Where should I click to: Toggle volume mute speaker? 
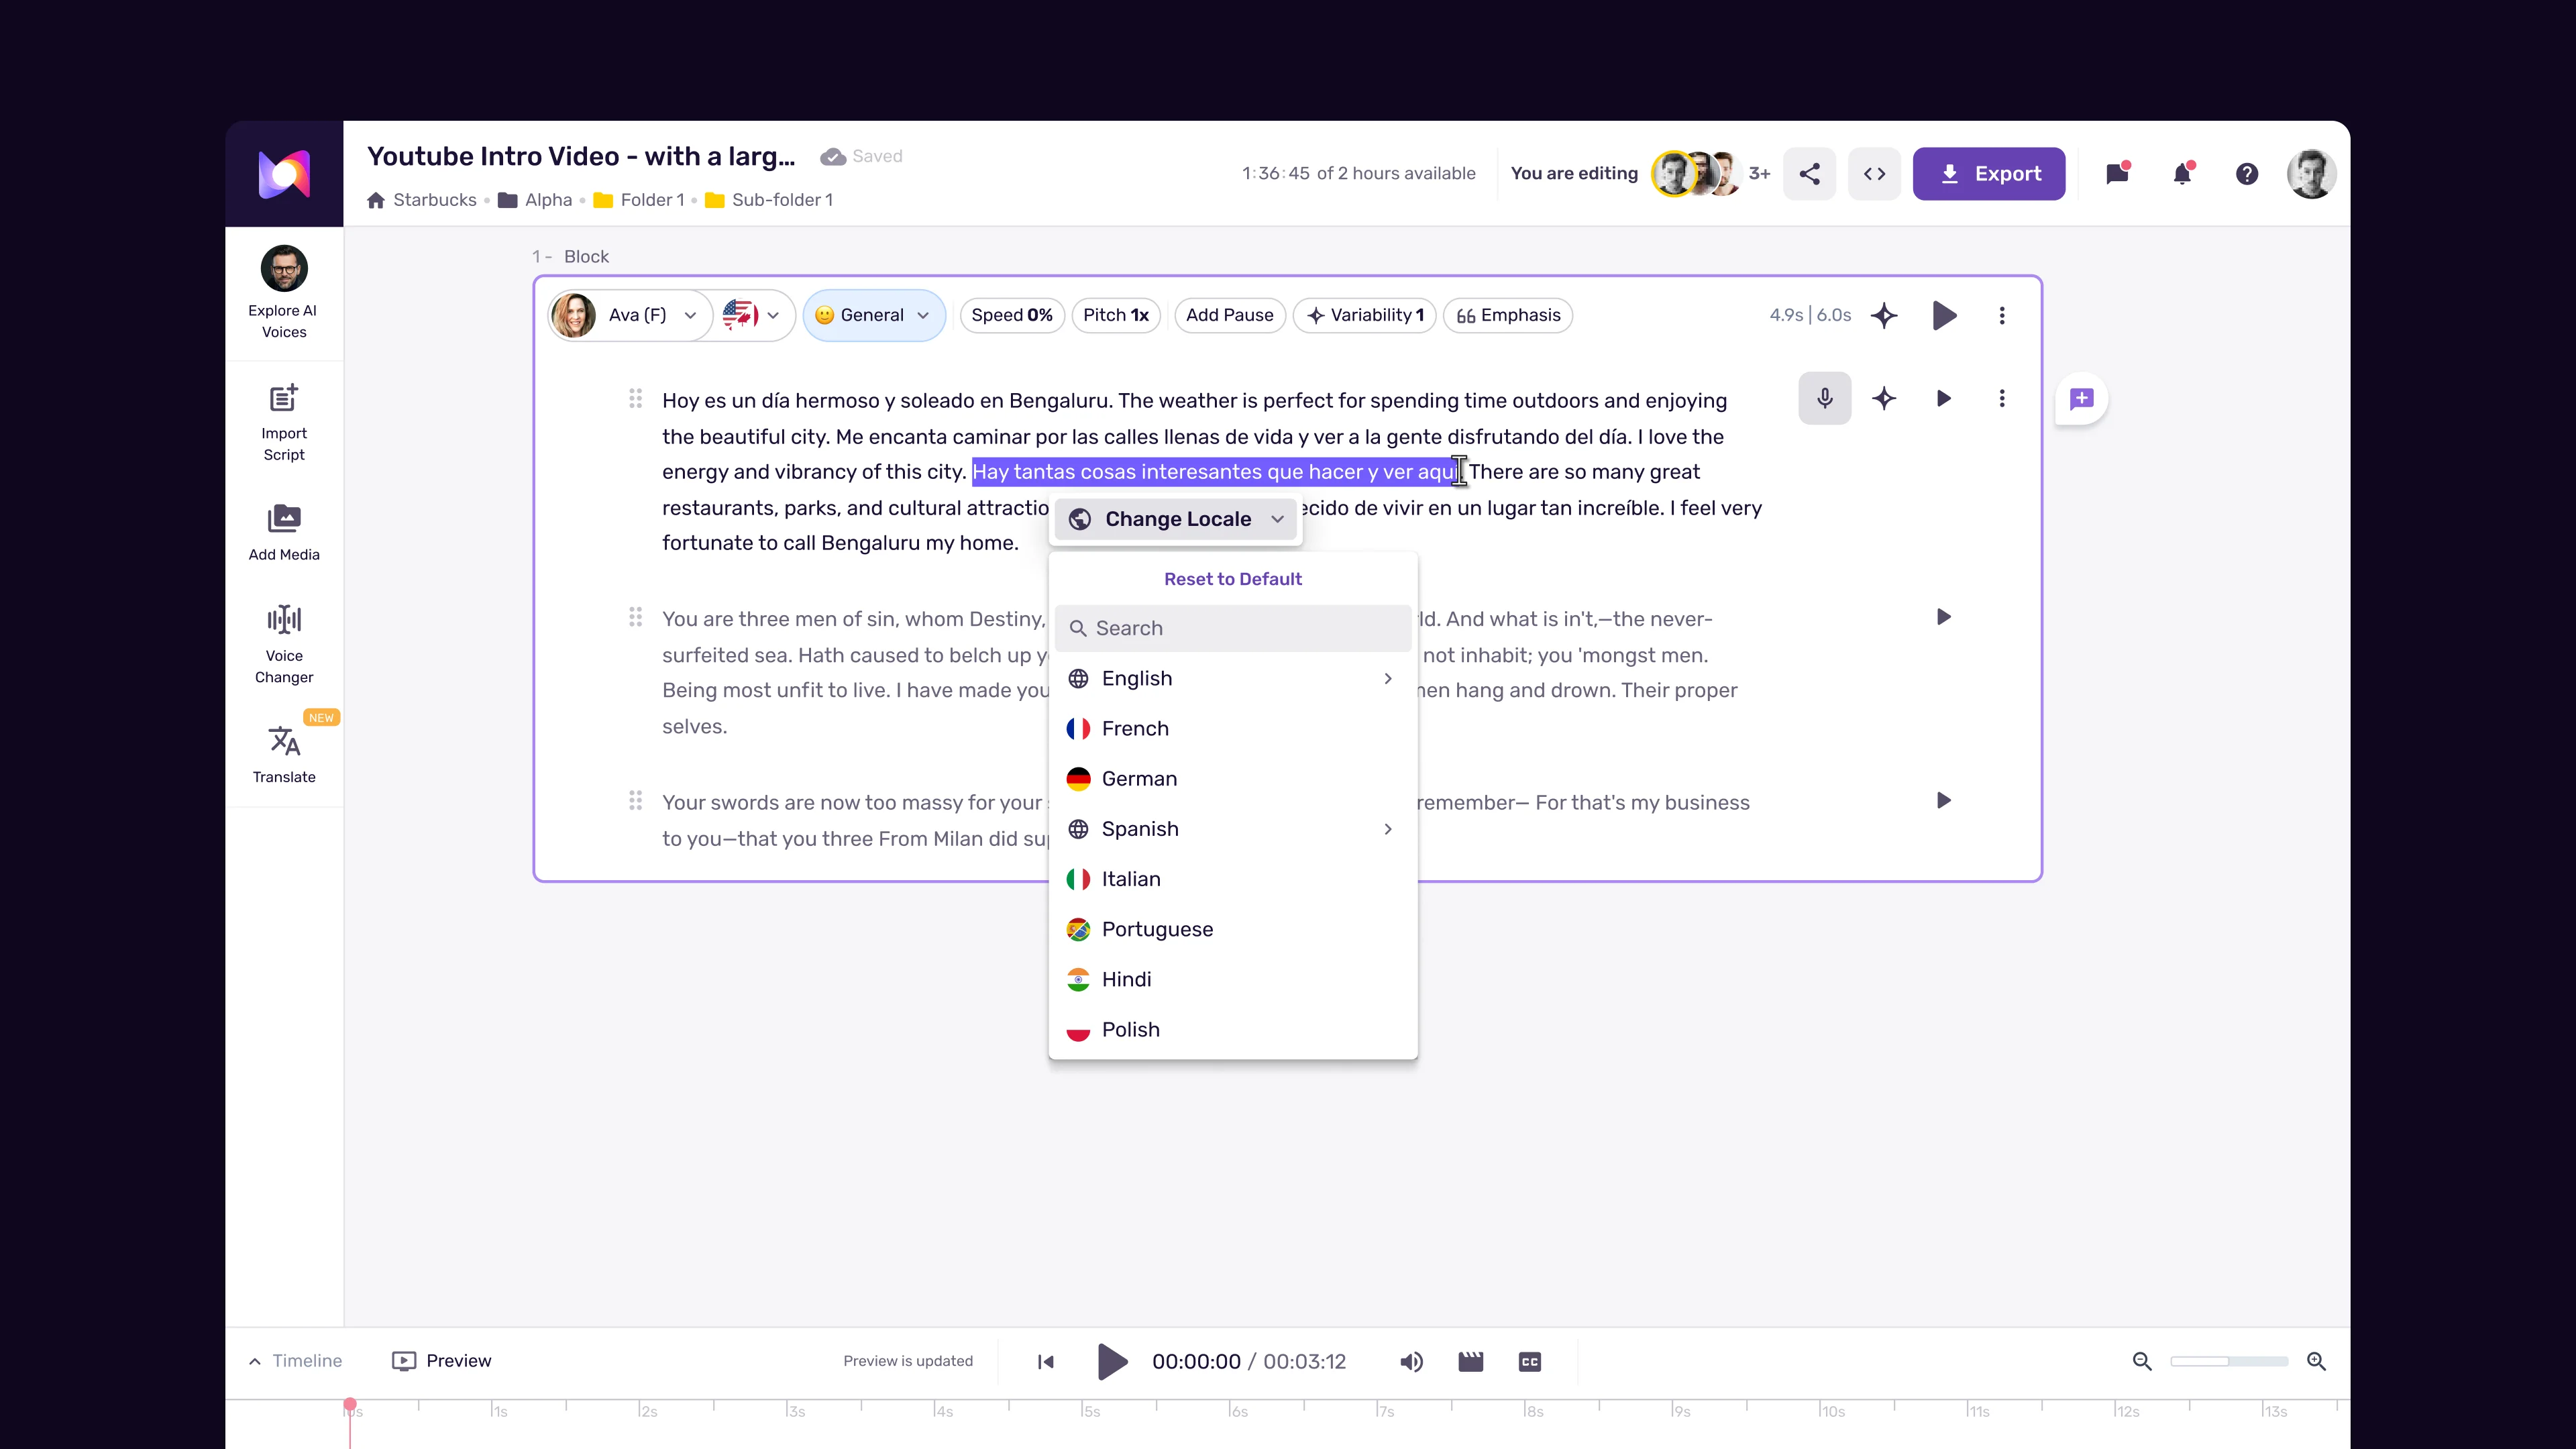click(1411, 1362)
